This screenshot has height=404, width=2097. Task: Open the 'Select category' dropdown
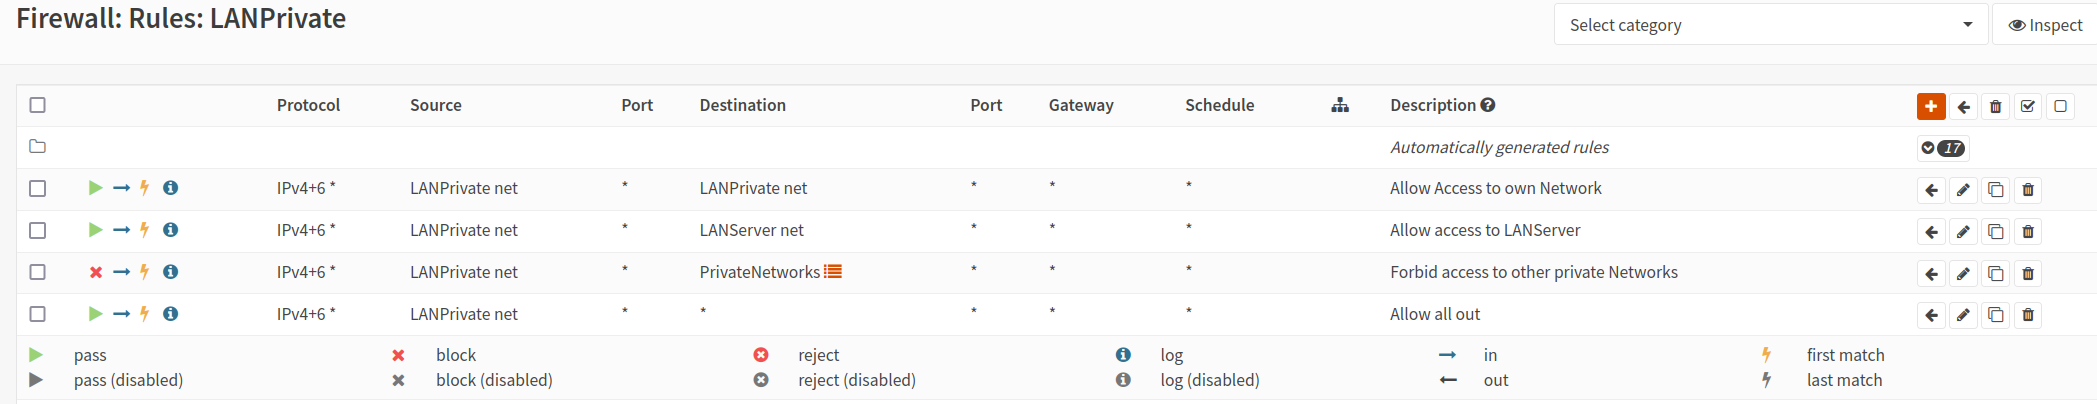[x=1771, y=25]
